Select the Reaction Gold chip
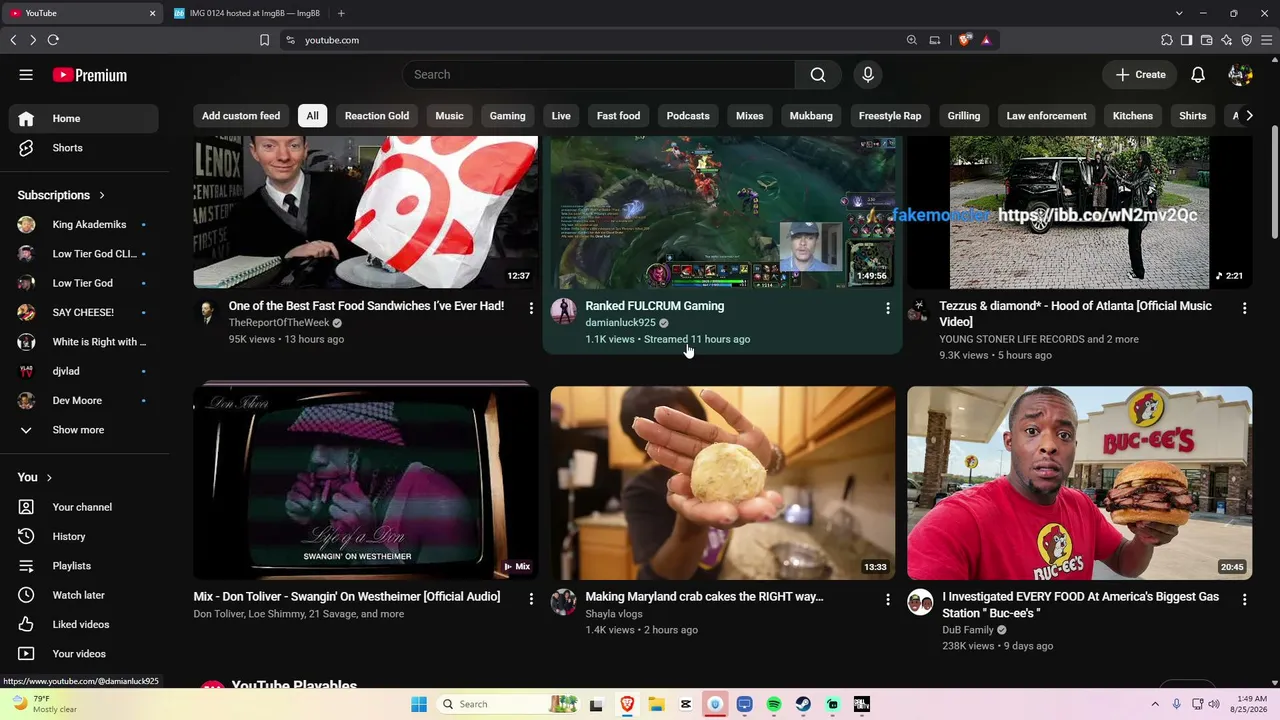This screenshot has width=1280, height=720. [x=377, y=116]
